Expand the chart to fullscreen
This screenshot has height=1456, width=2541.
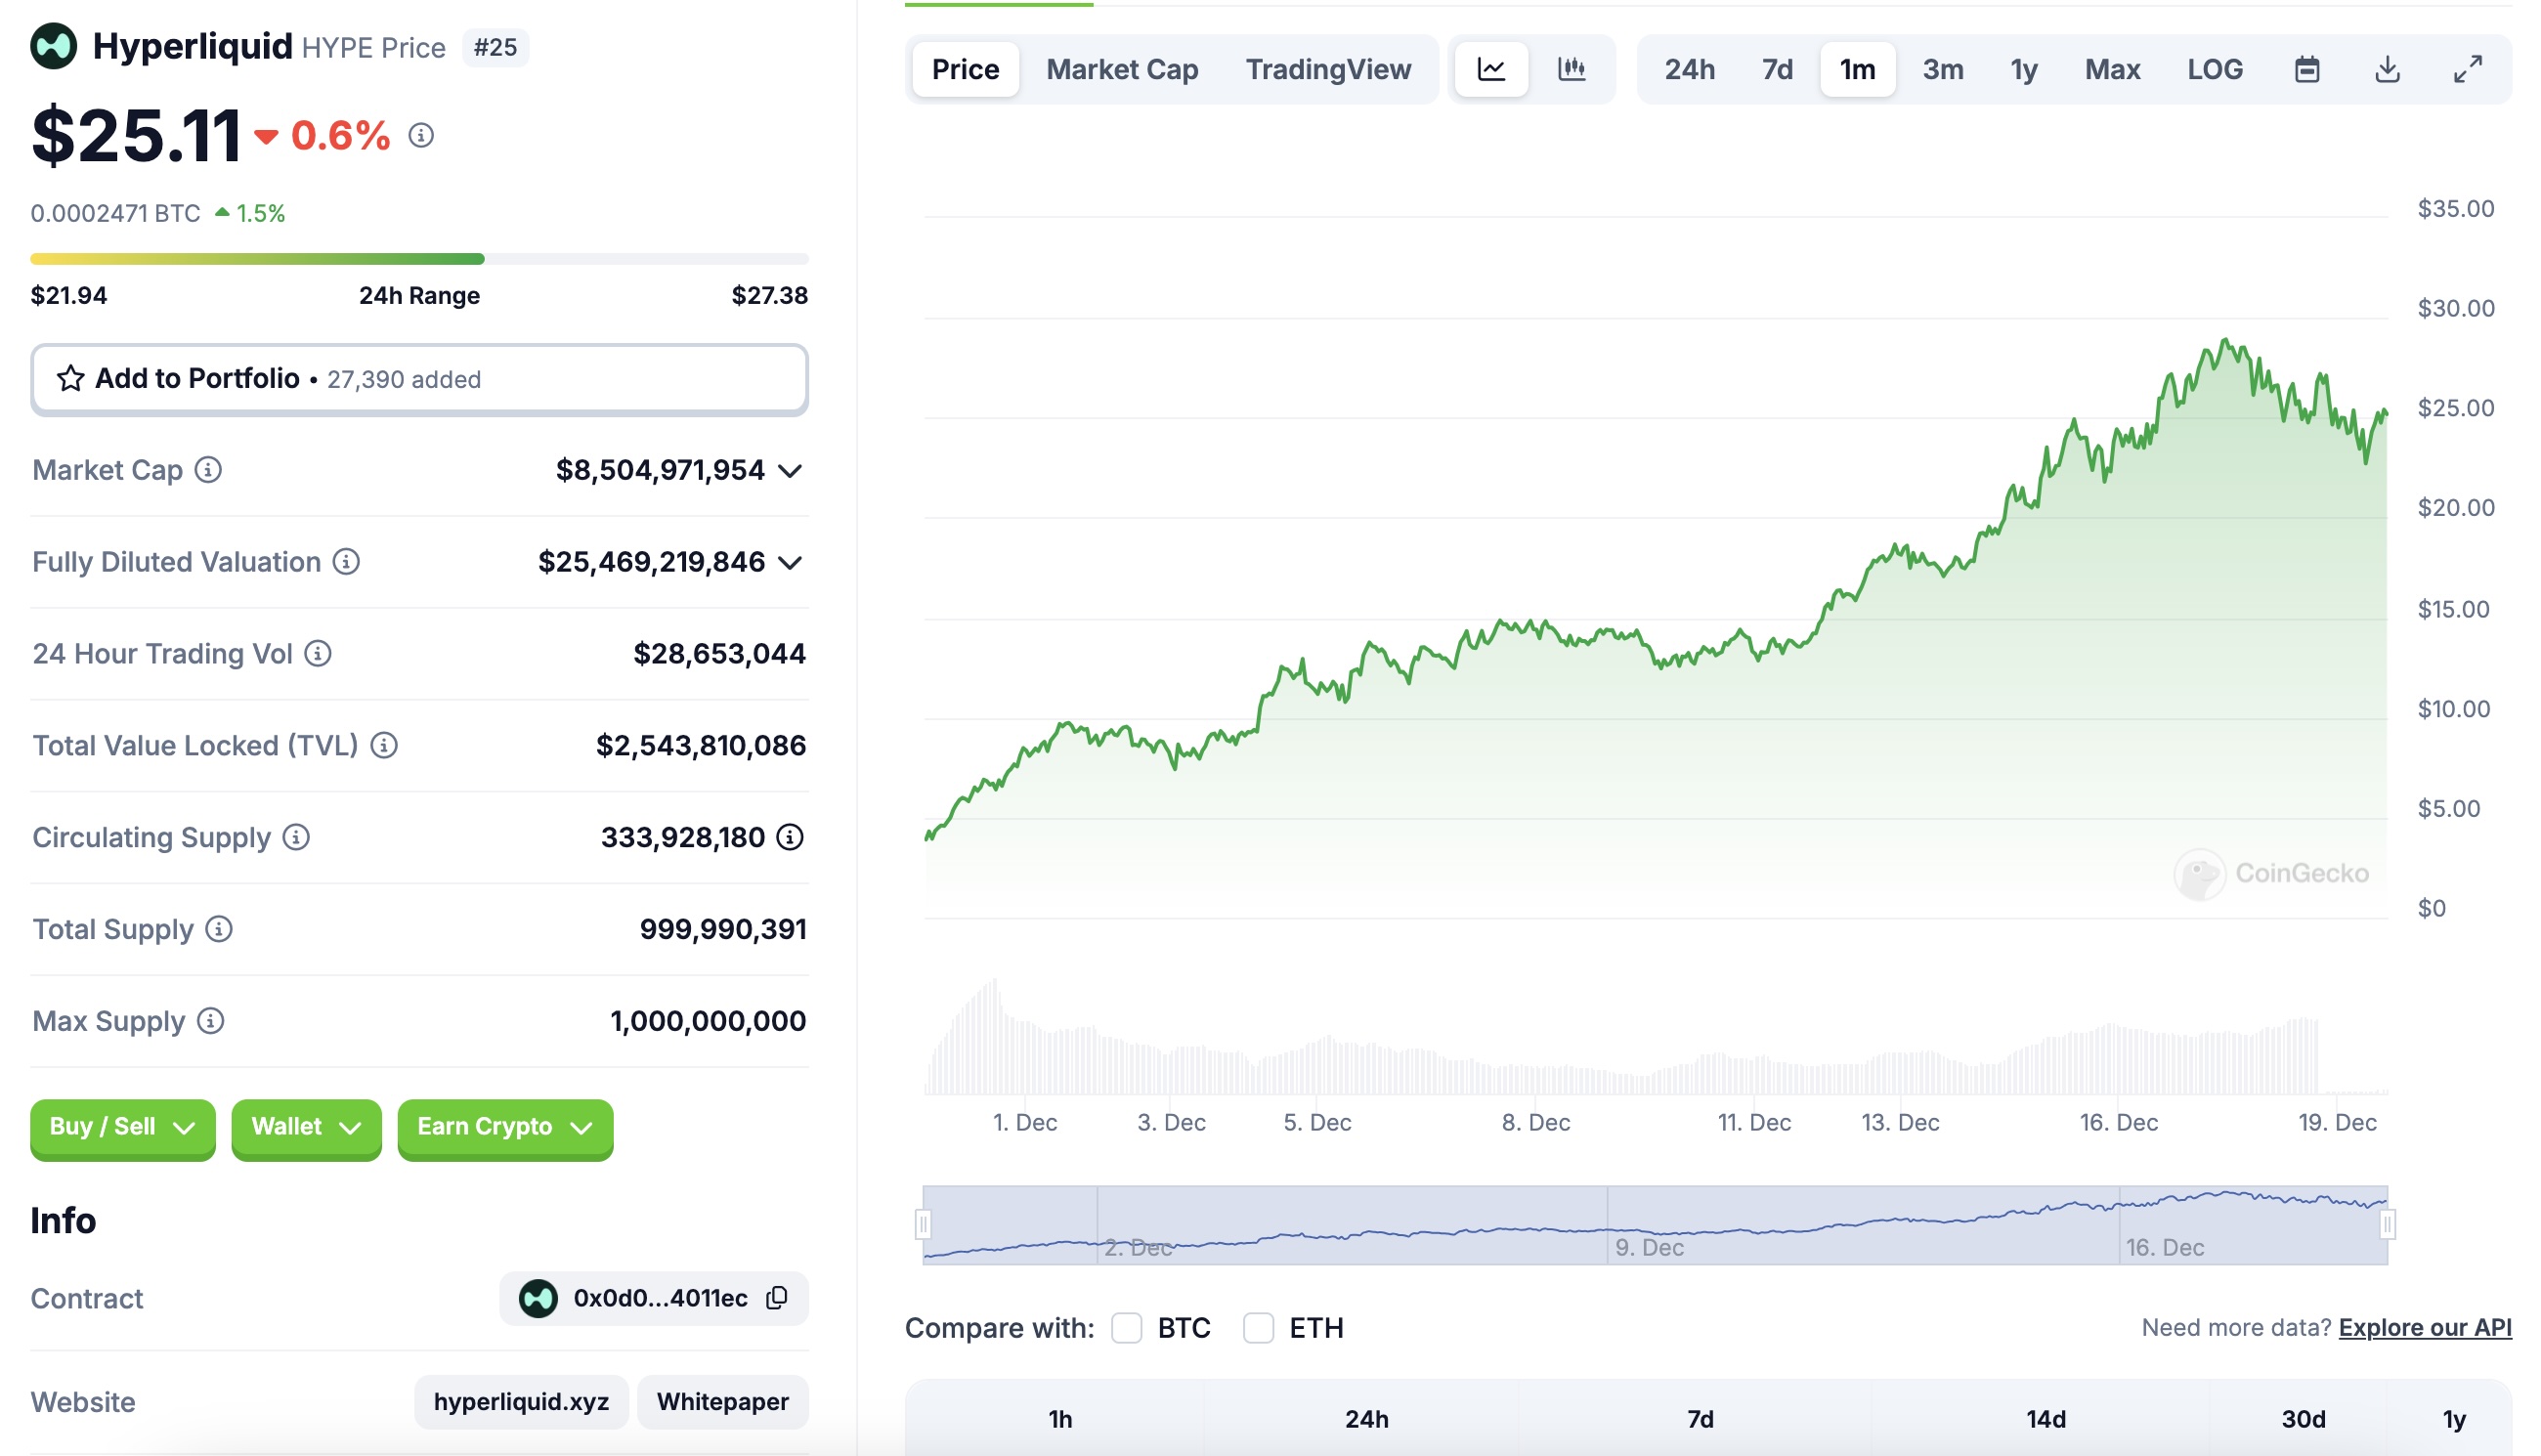coord(2468,69)
